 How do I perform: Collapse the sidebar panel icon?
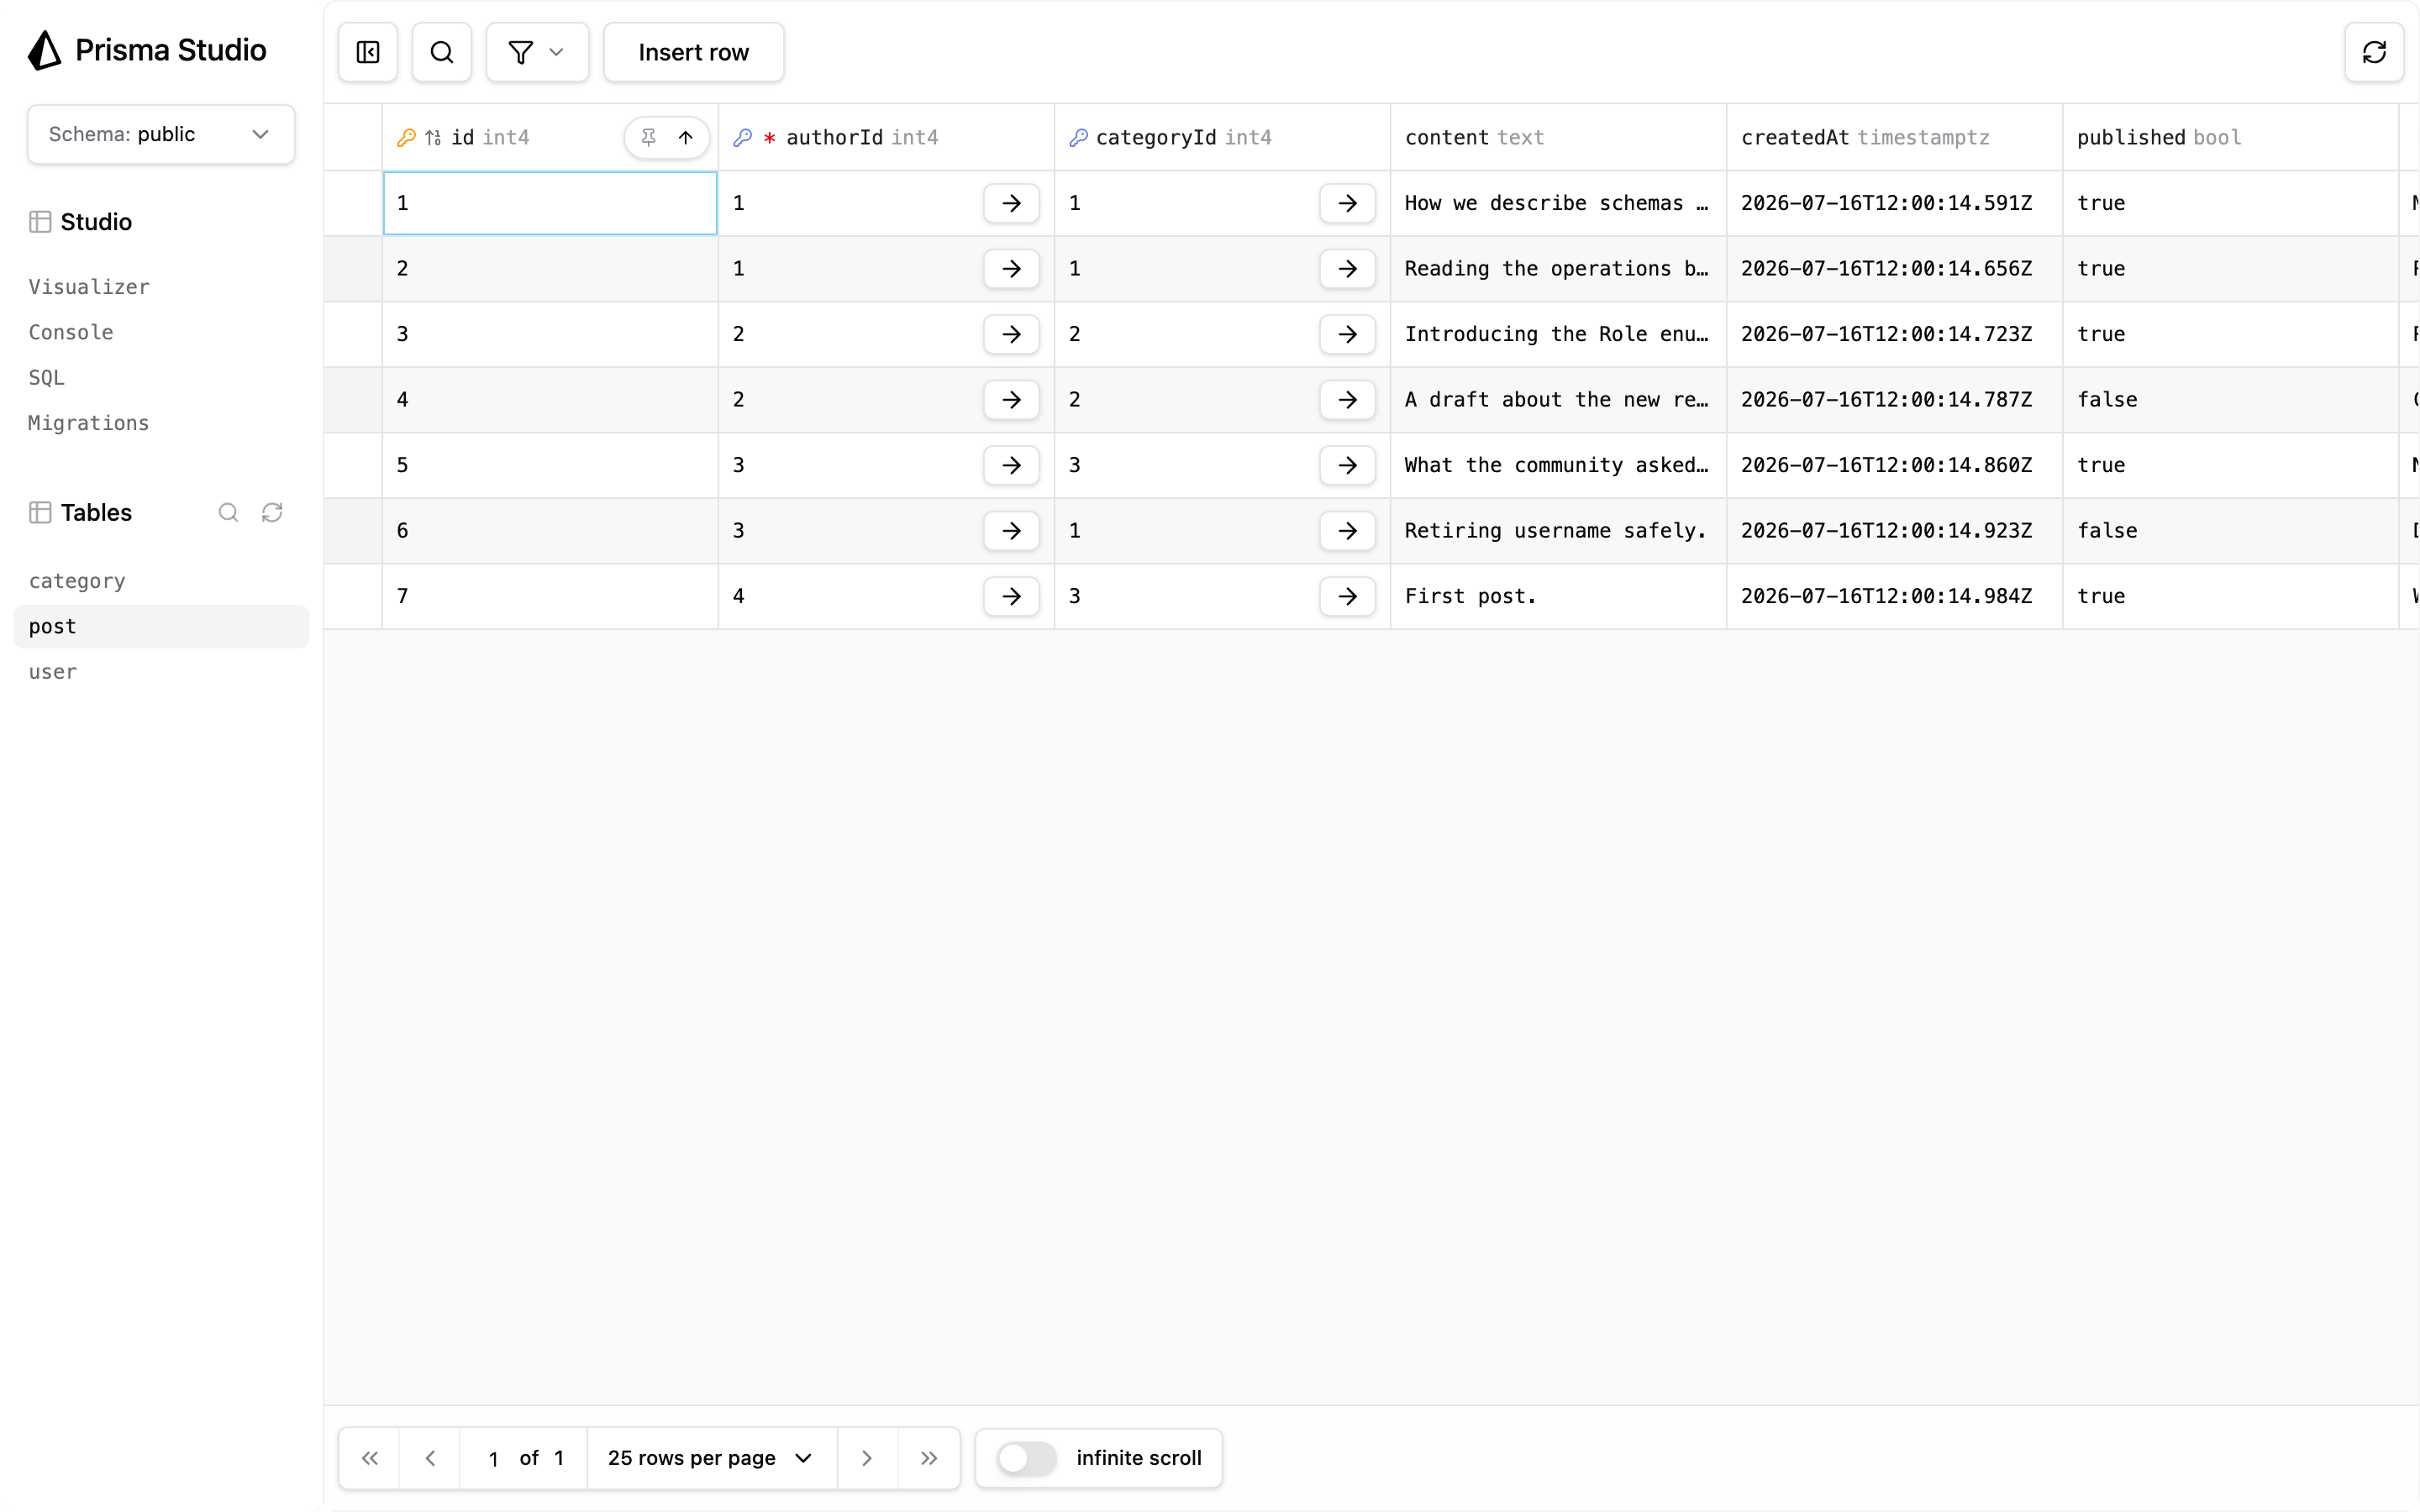368,52
